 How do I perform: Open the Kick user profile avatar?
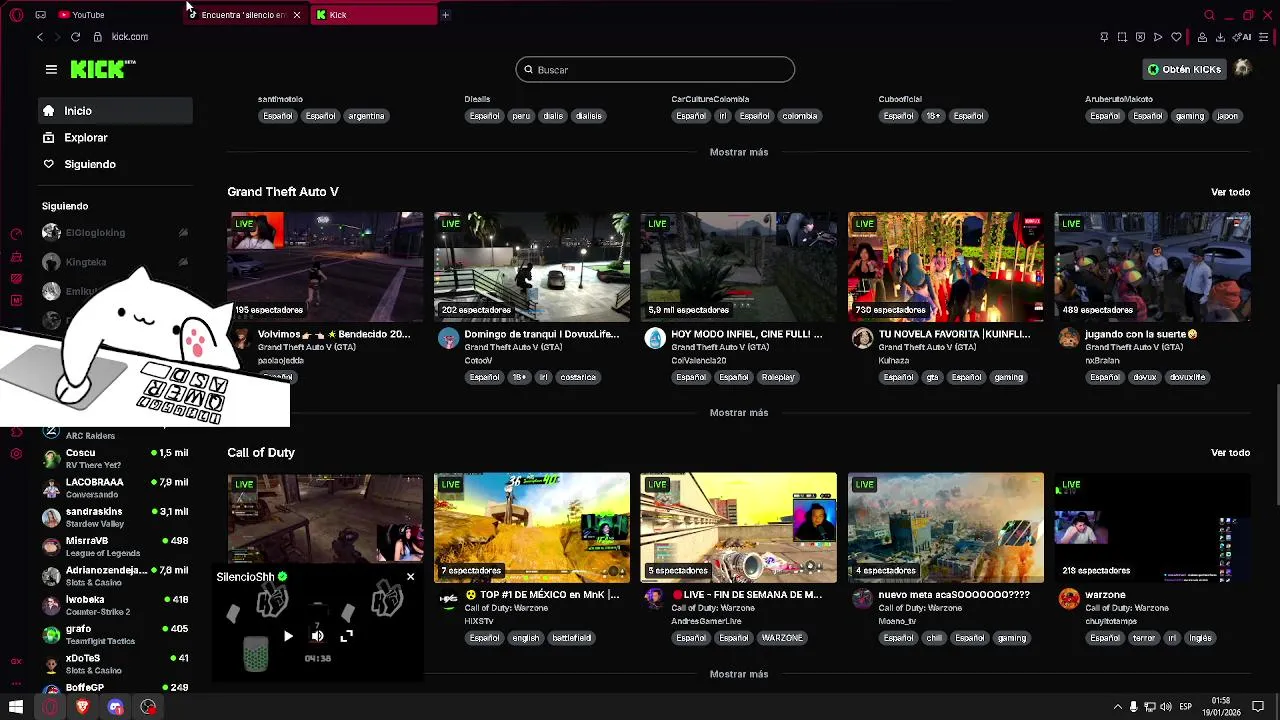[1242, 69]
